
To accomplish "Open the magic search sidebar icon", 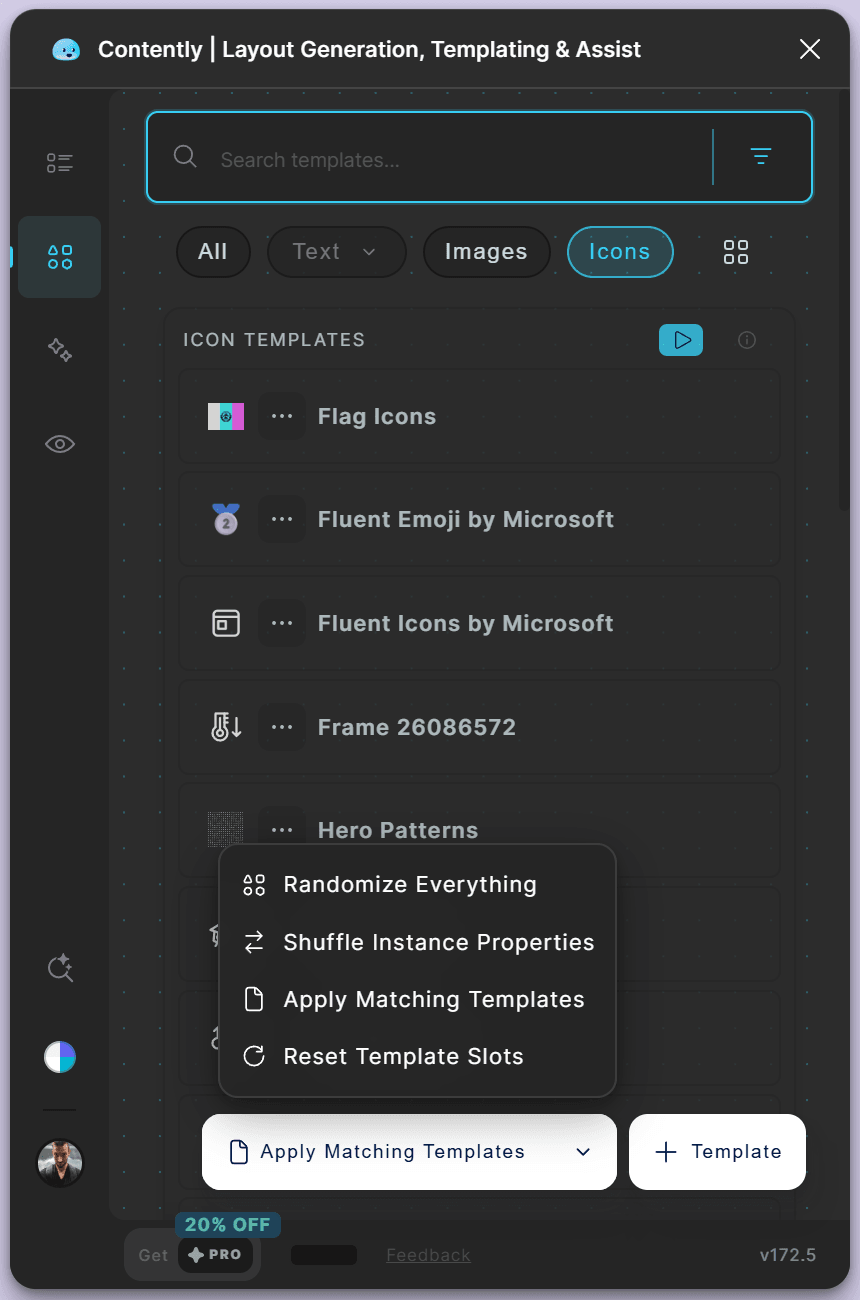I will 60,968.
